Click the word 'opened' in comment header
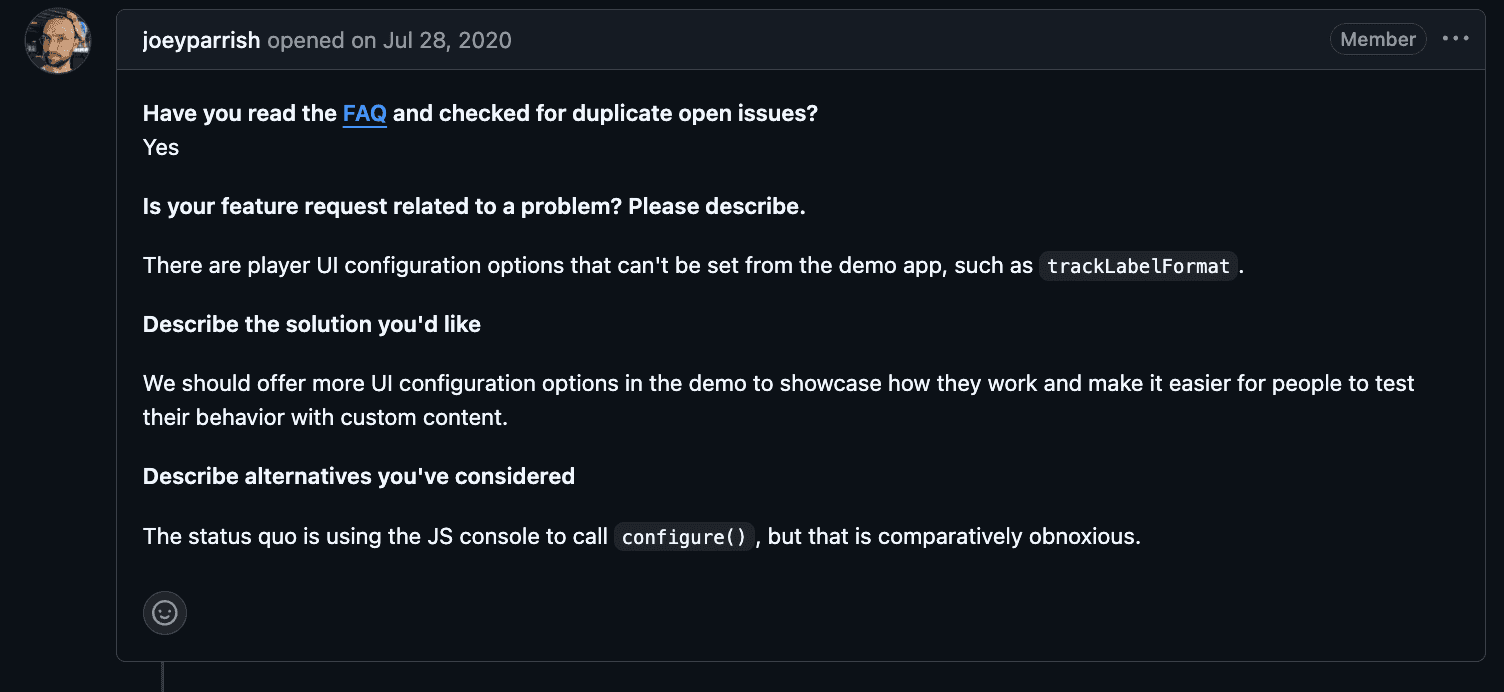1504x692 pixels. pyautogui.click(x=302, y=40)
